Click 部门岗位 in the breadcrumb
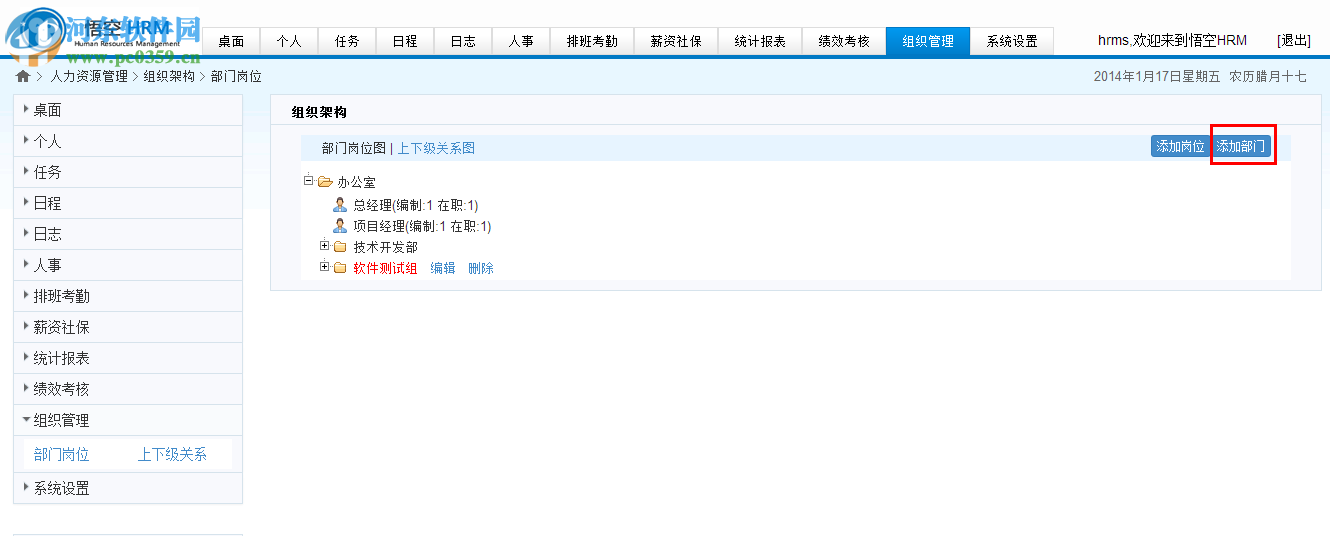The image size is (1330, 536). tap(236, 76)
